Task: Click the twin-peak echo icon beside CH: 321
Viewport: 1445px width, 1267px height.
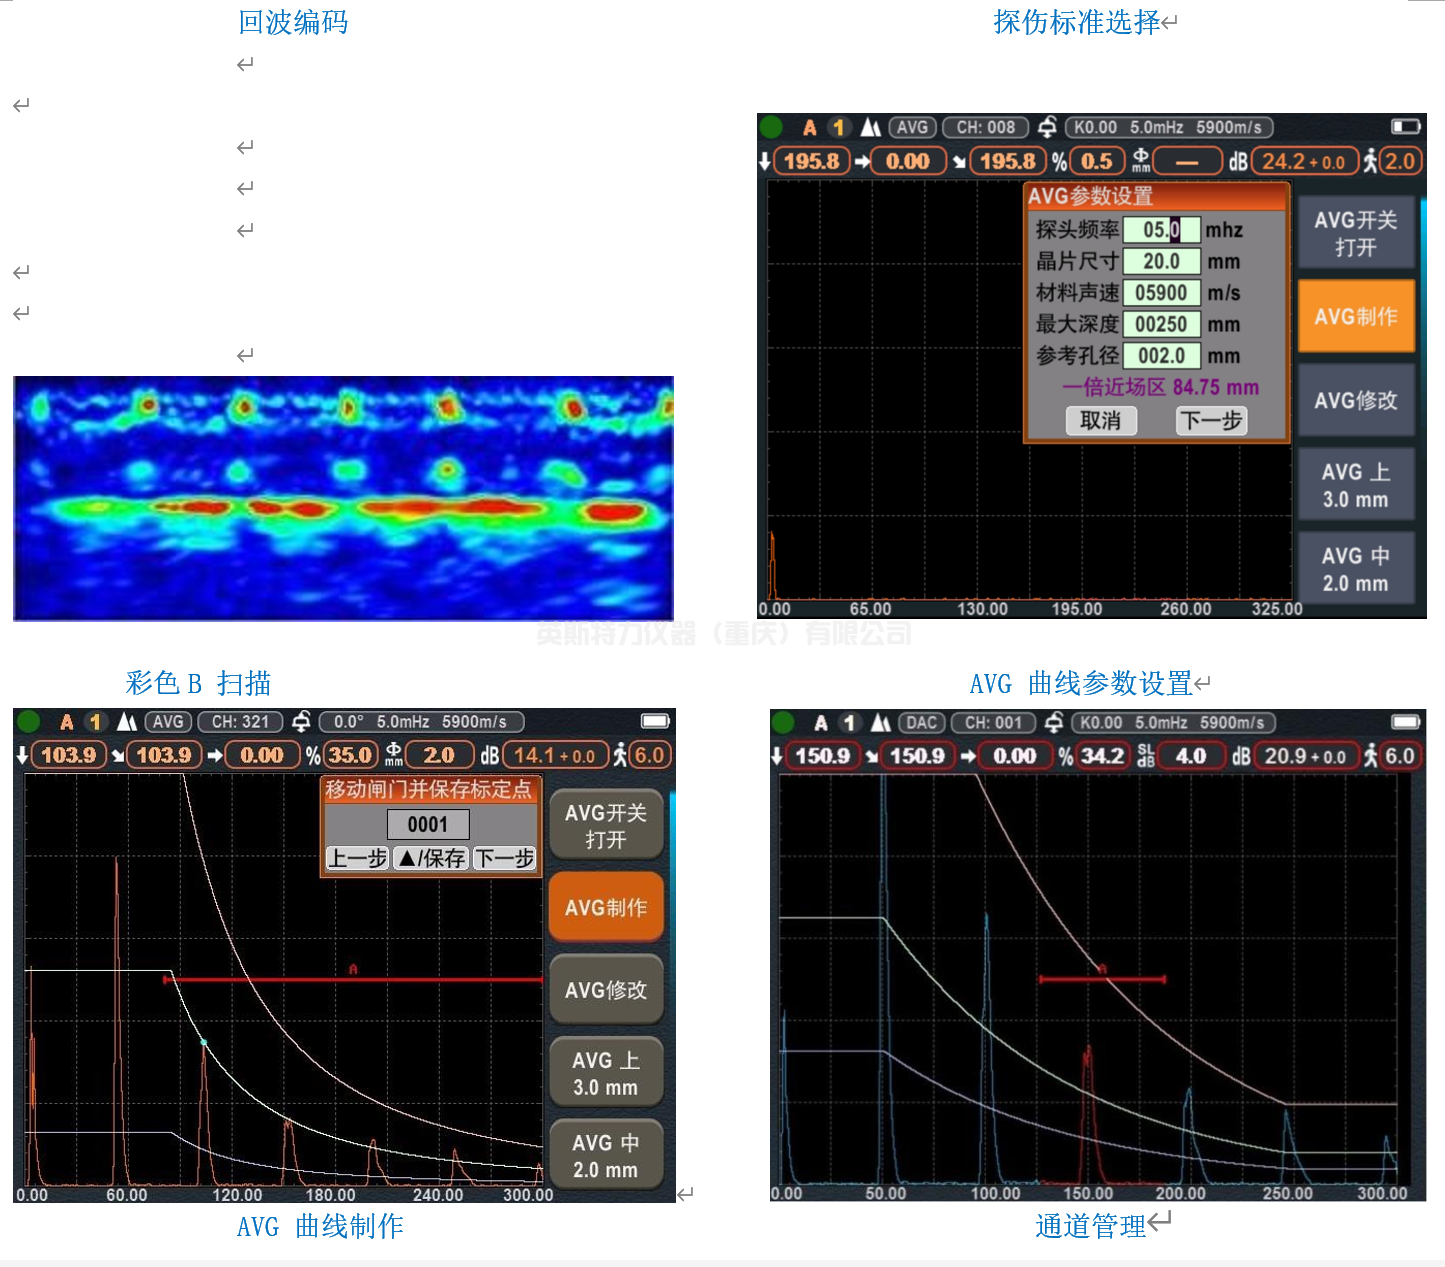Action: (126, 721)
